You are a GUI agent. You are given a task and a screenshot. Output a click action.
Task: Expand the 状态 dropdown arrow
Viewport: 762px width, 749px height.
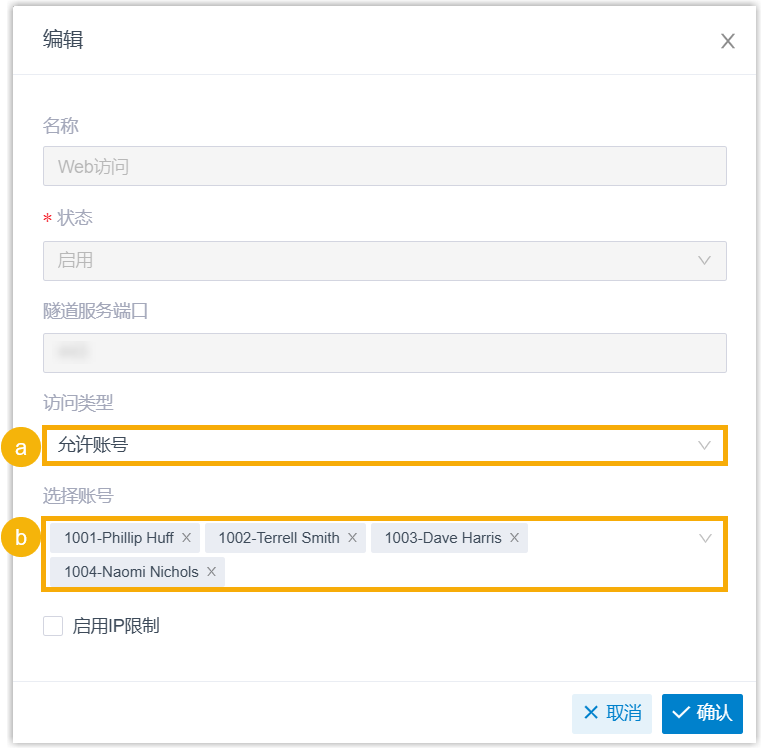704,260
